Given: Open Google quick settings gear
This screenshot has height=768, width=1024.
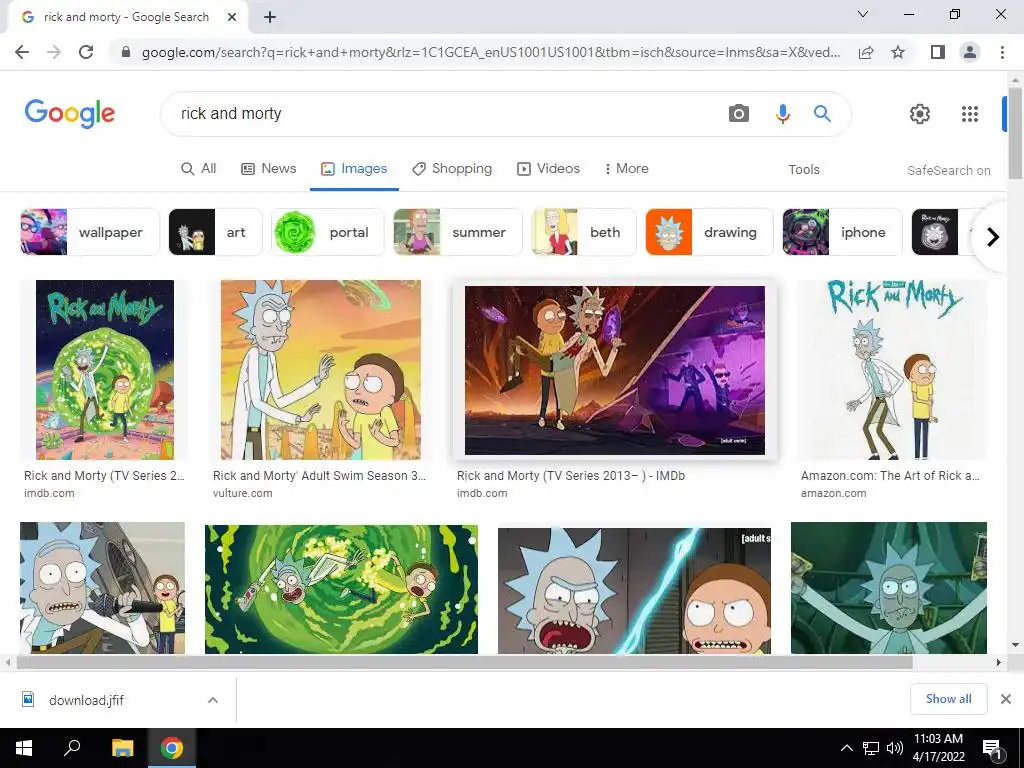Looking at the screenshot, I should [920, 114].
